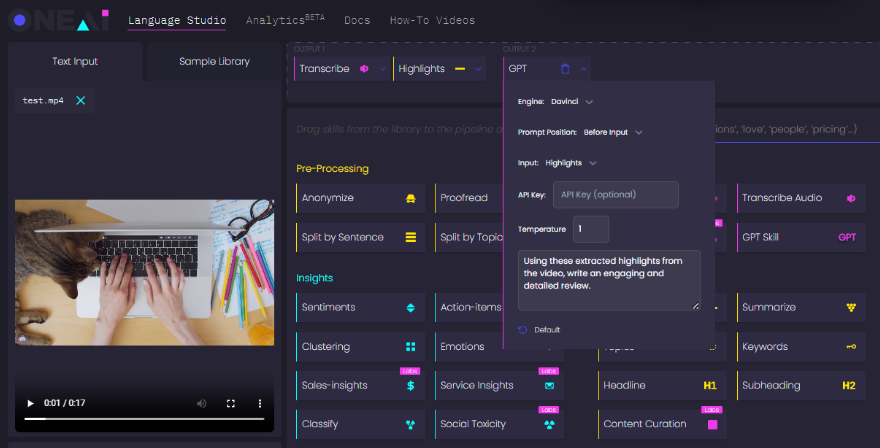Screen dimensions: 880x448
Task: Click the Classify icon
Action: [411, 424]
